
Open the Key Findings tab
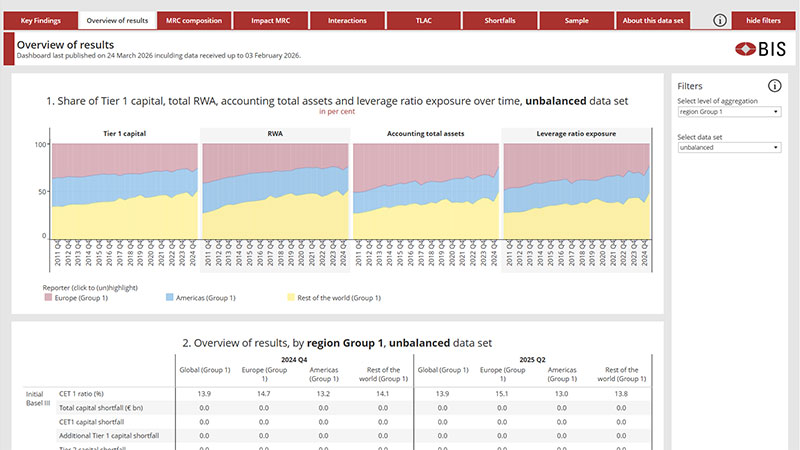click(x=41, y=20)
